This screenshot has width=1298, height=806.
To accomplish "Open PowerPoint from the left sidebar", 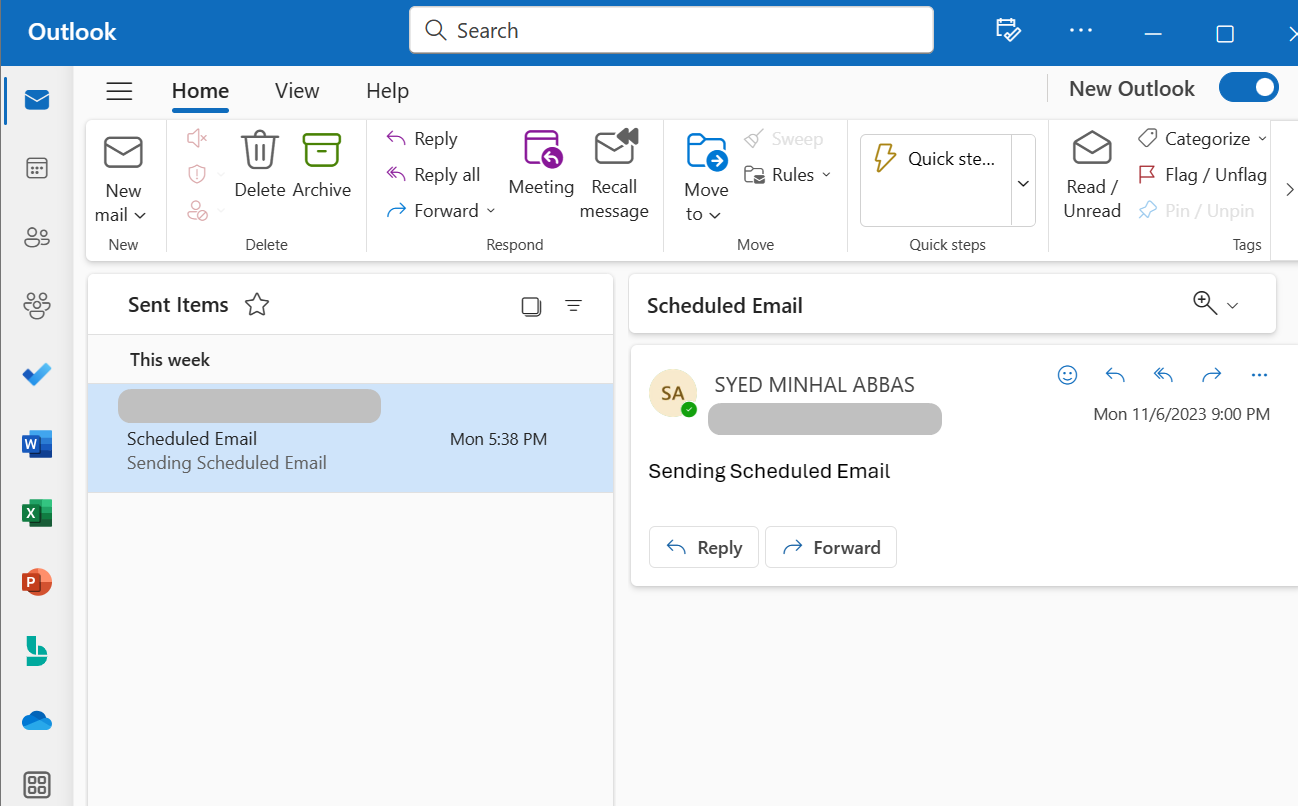I will tap(37, 582).
